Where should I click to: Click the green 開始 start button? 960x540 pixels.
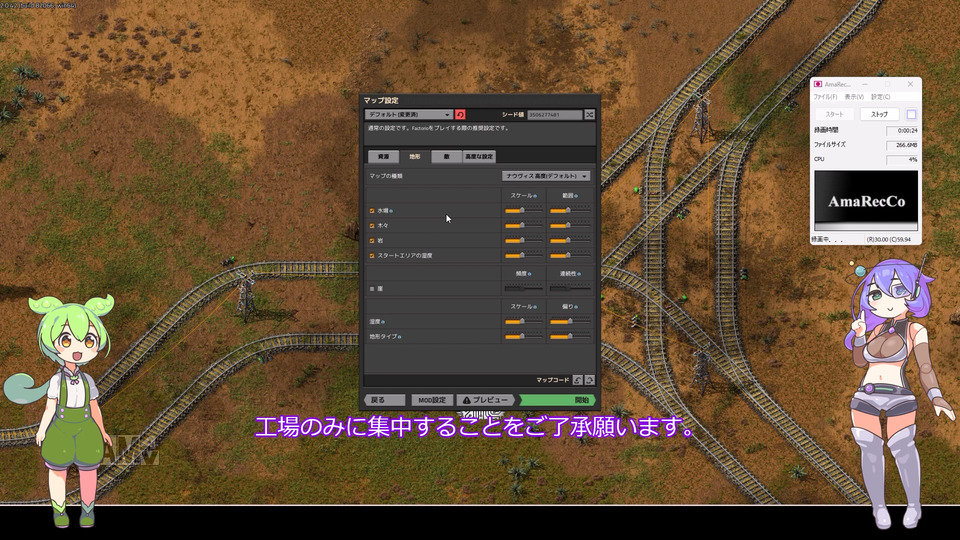(x=558, y=400)
